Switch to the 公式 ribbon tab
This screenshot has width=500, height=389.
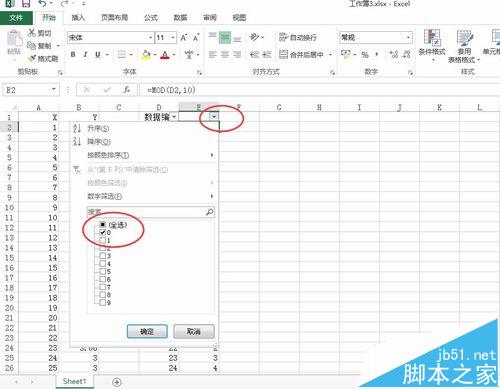151,18
